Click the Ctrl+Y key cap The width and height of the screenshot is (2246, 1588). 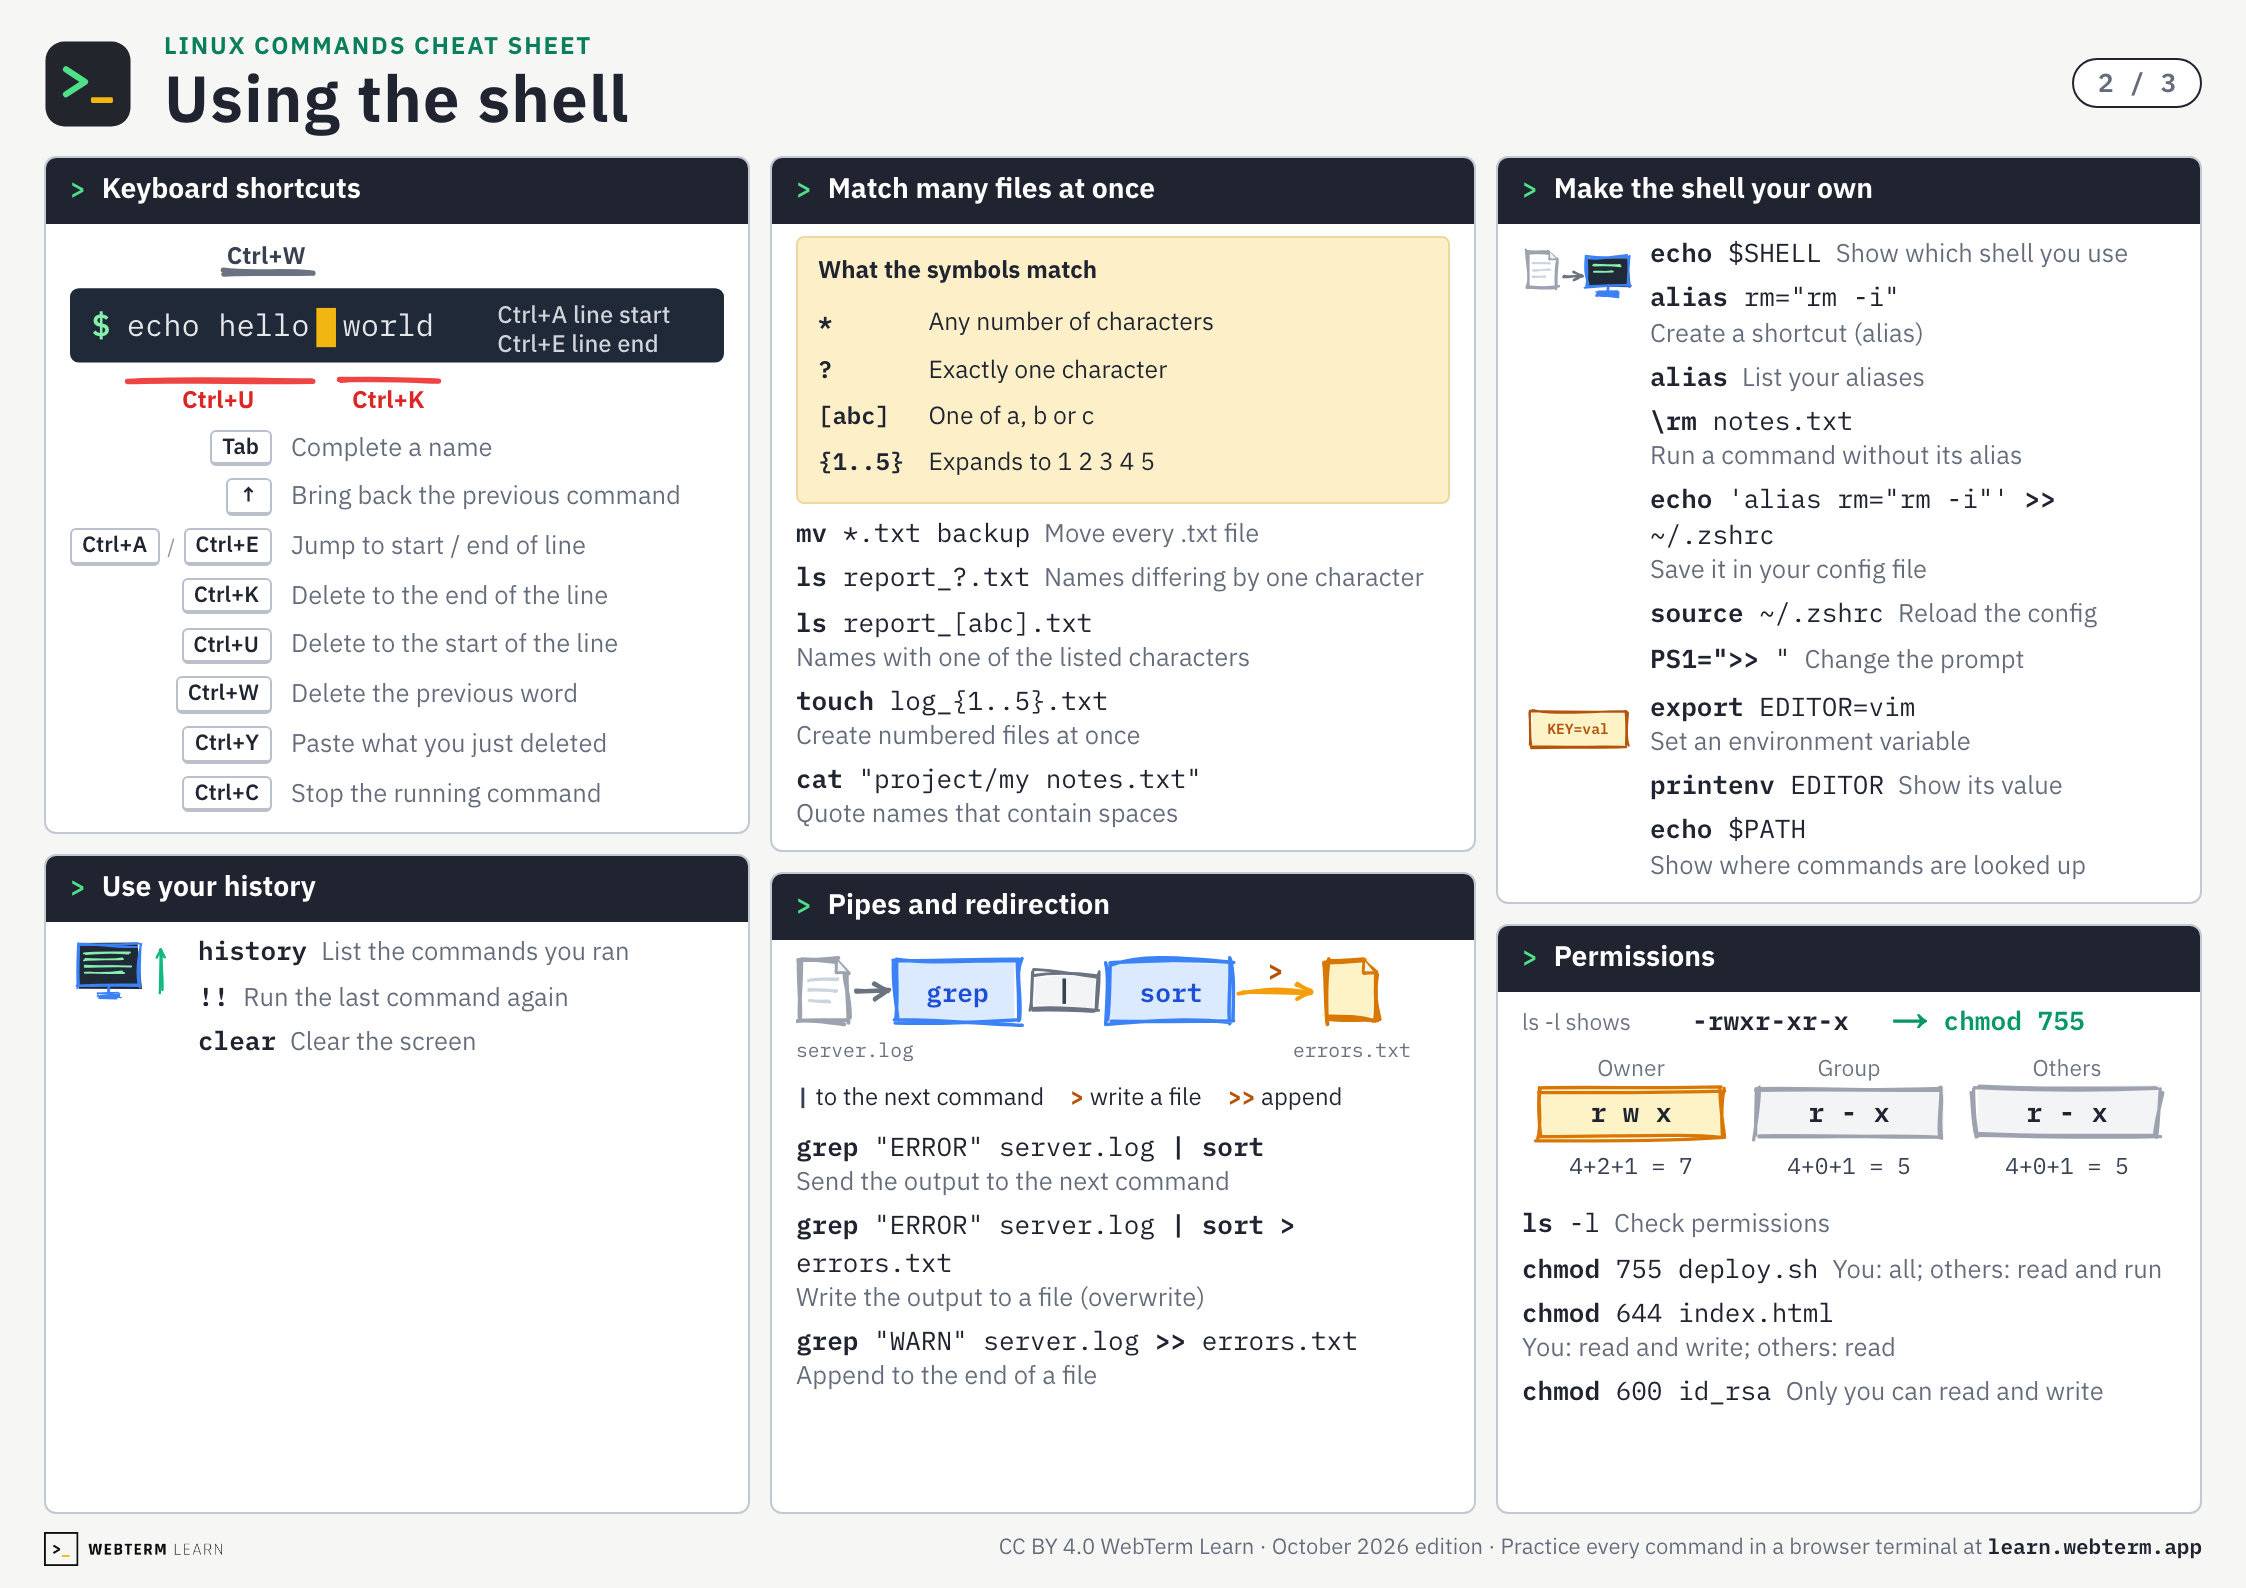227,743
